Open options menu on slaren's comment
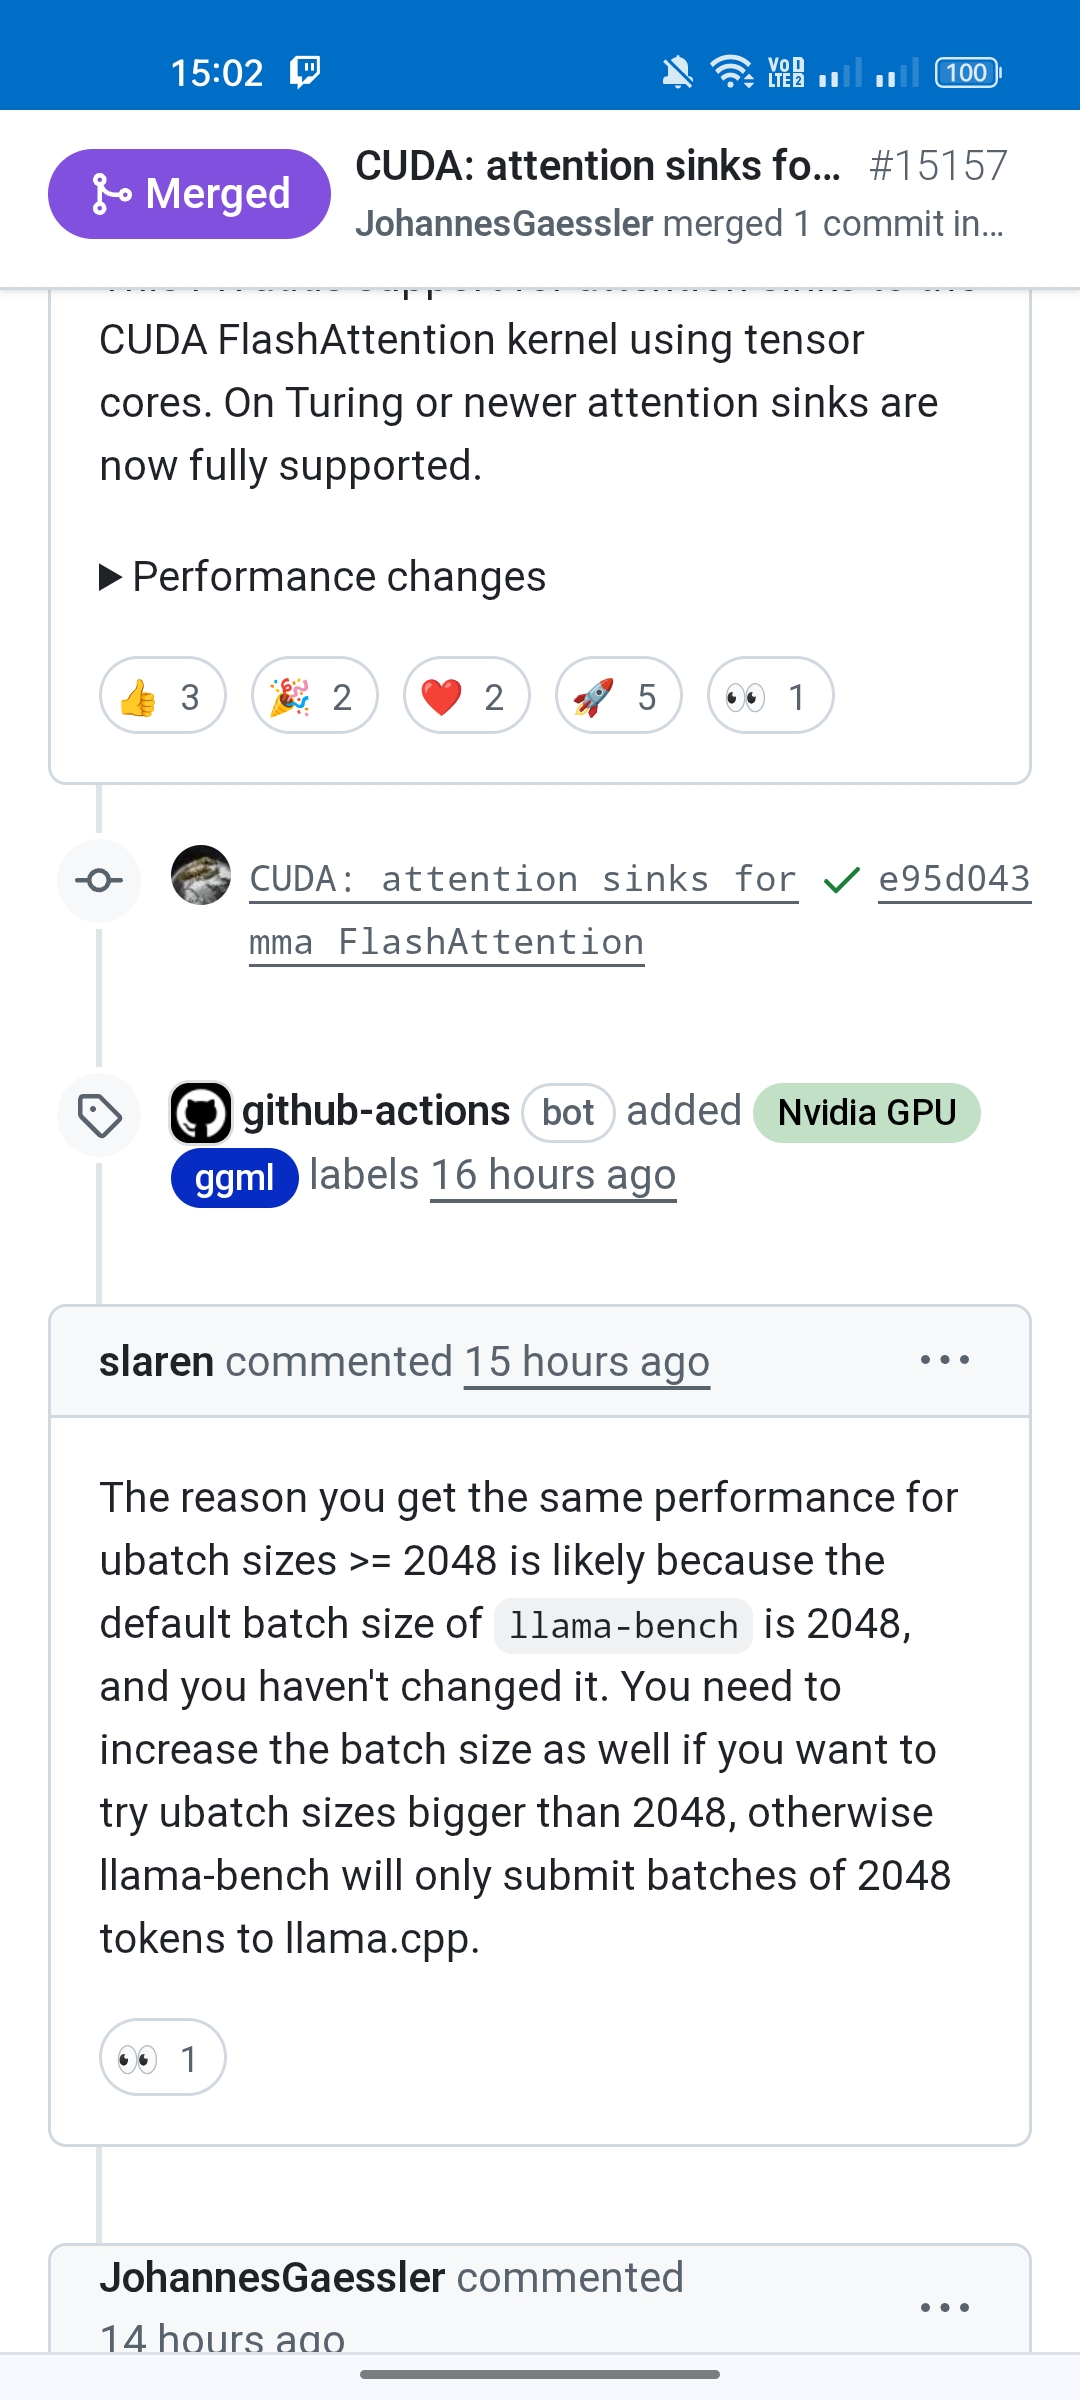1080x2400 pixels. (945, 1360)
